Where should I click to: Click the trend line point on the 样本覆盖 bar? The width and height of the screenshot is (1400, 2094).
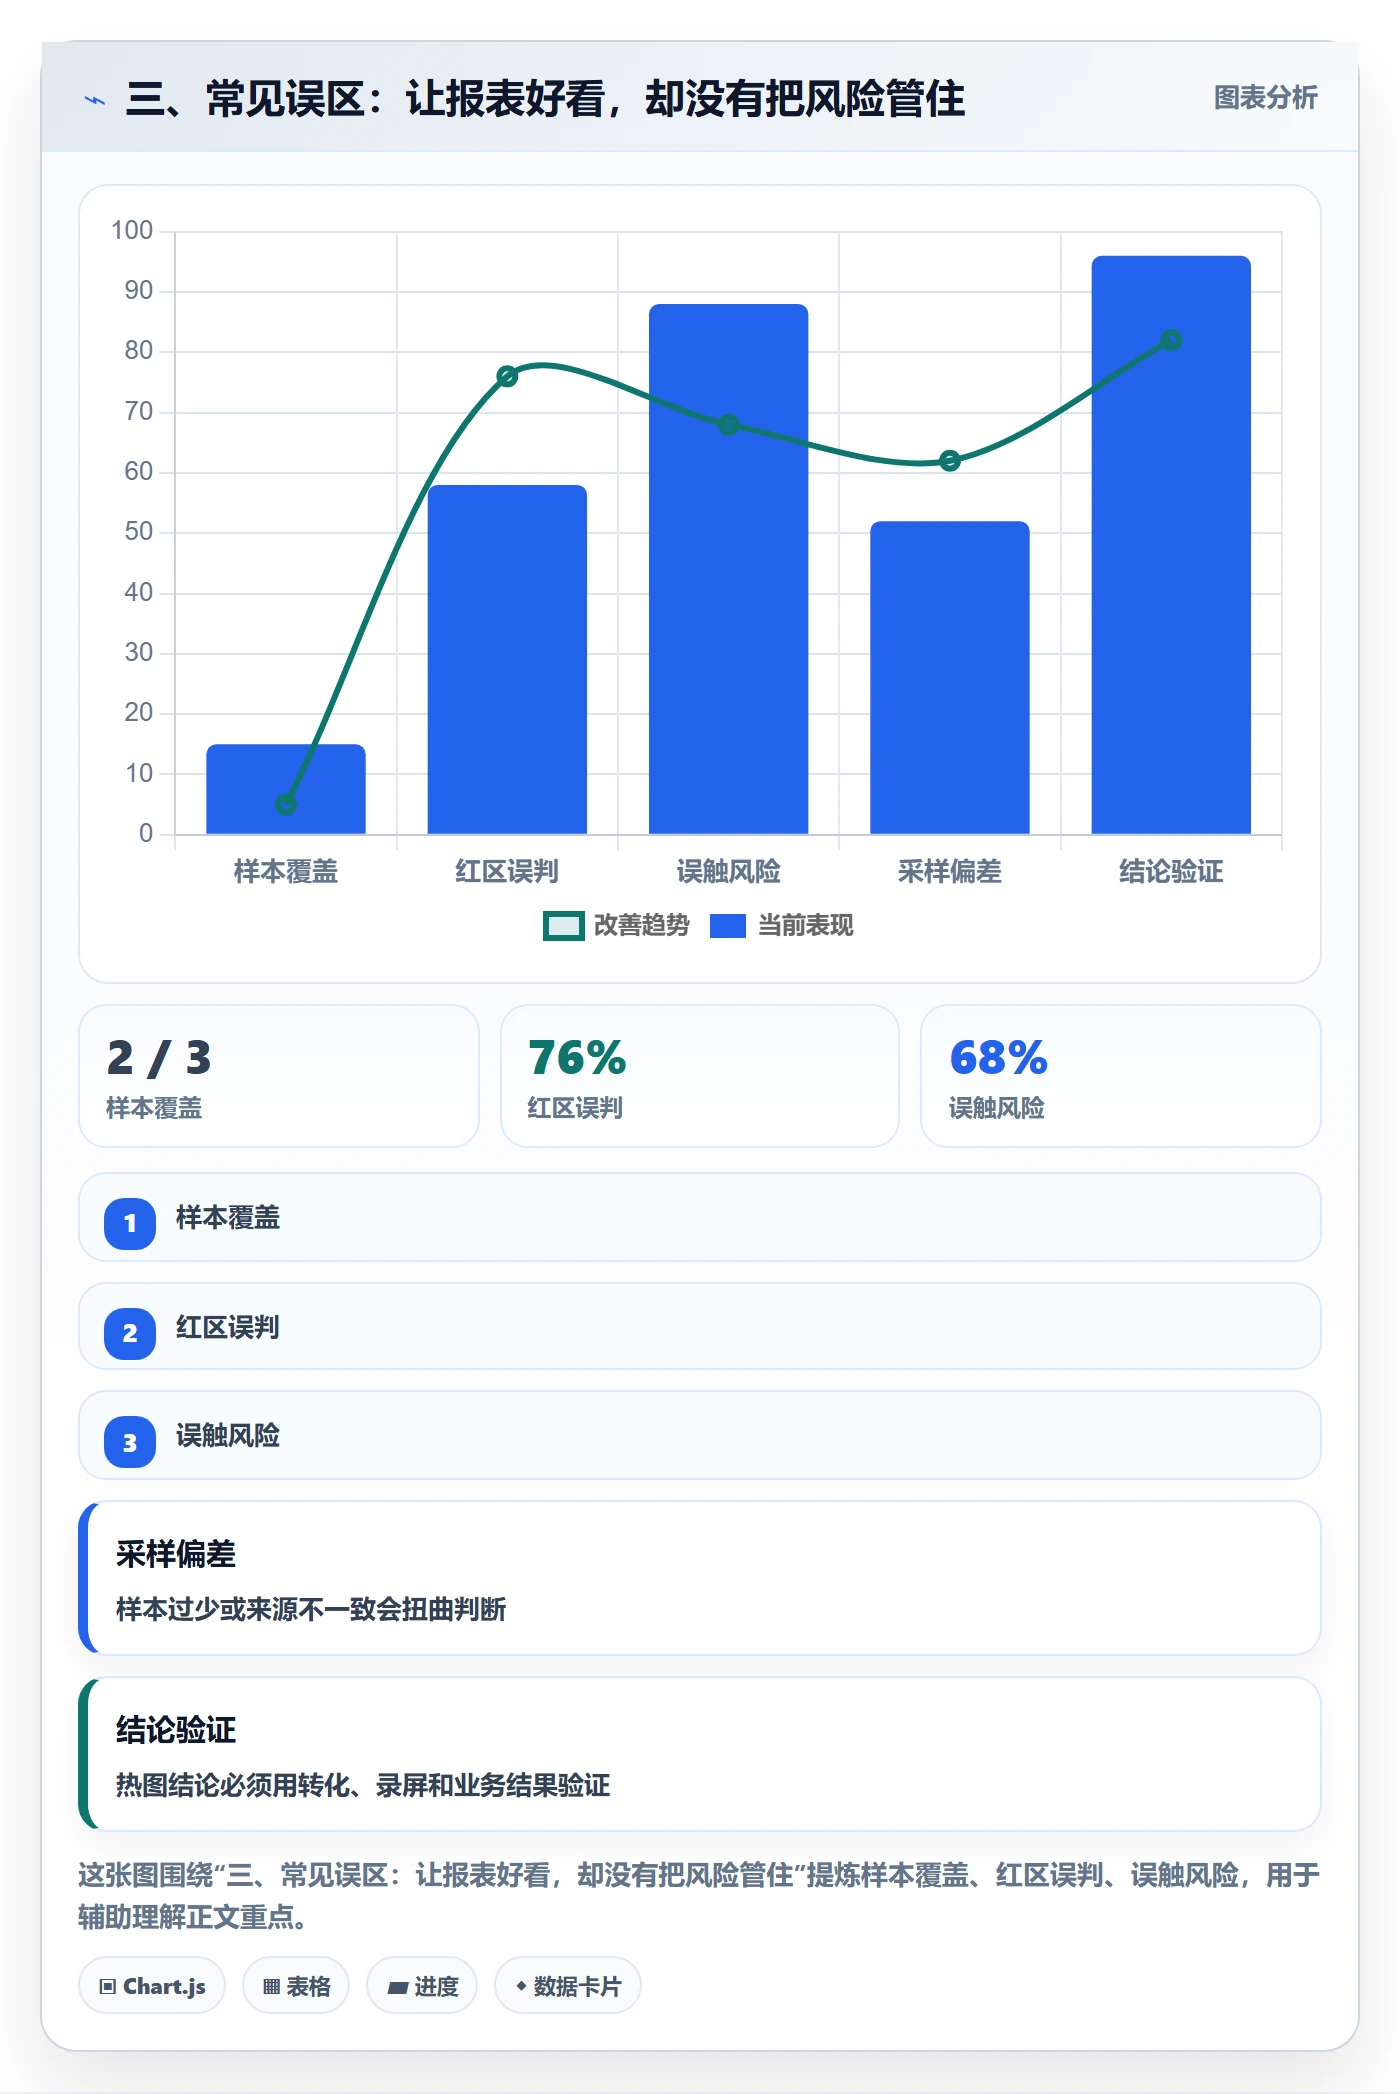[x=286, y=804]
